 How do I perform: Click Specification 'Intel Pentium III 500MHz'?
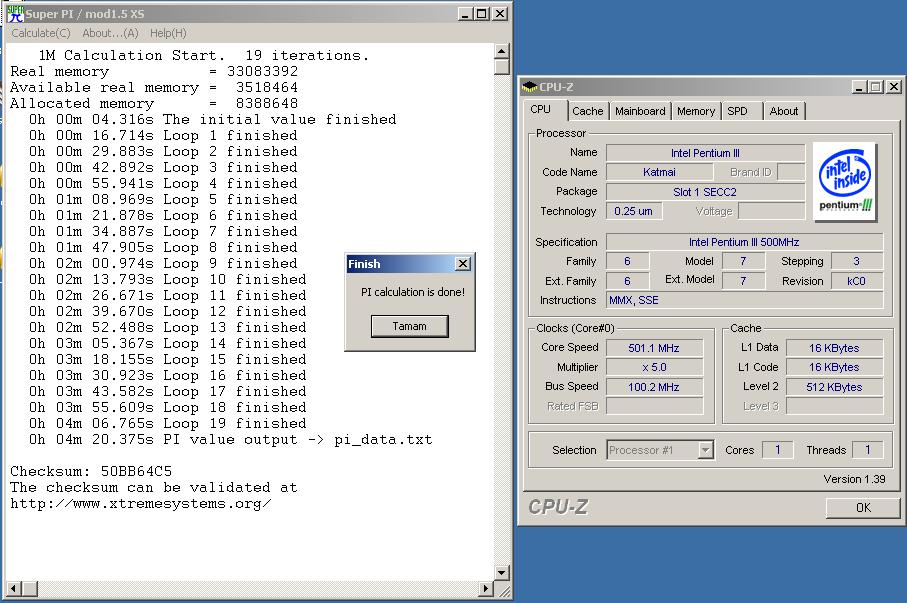click(744, 242)
